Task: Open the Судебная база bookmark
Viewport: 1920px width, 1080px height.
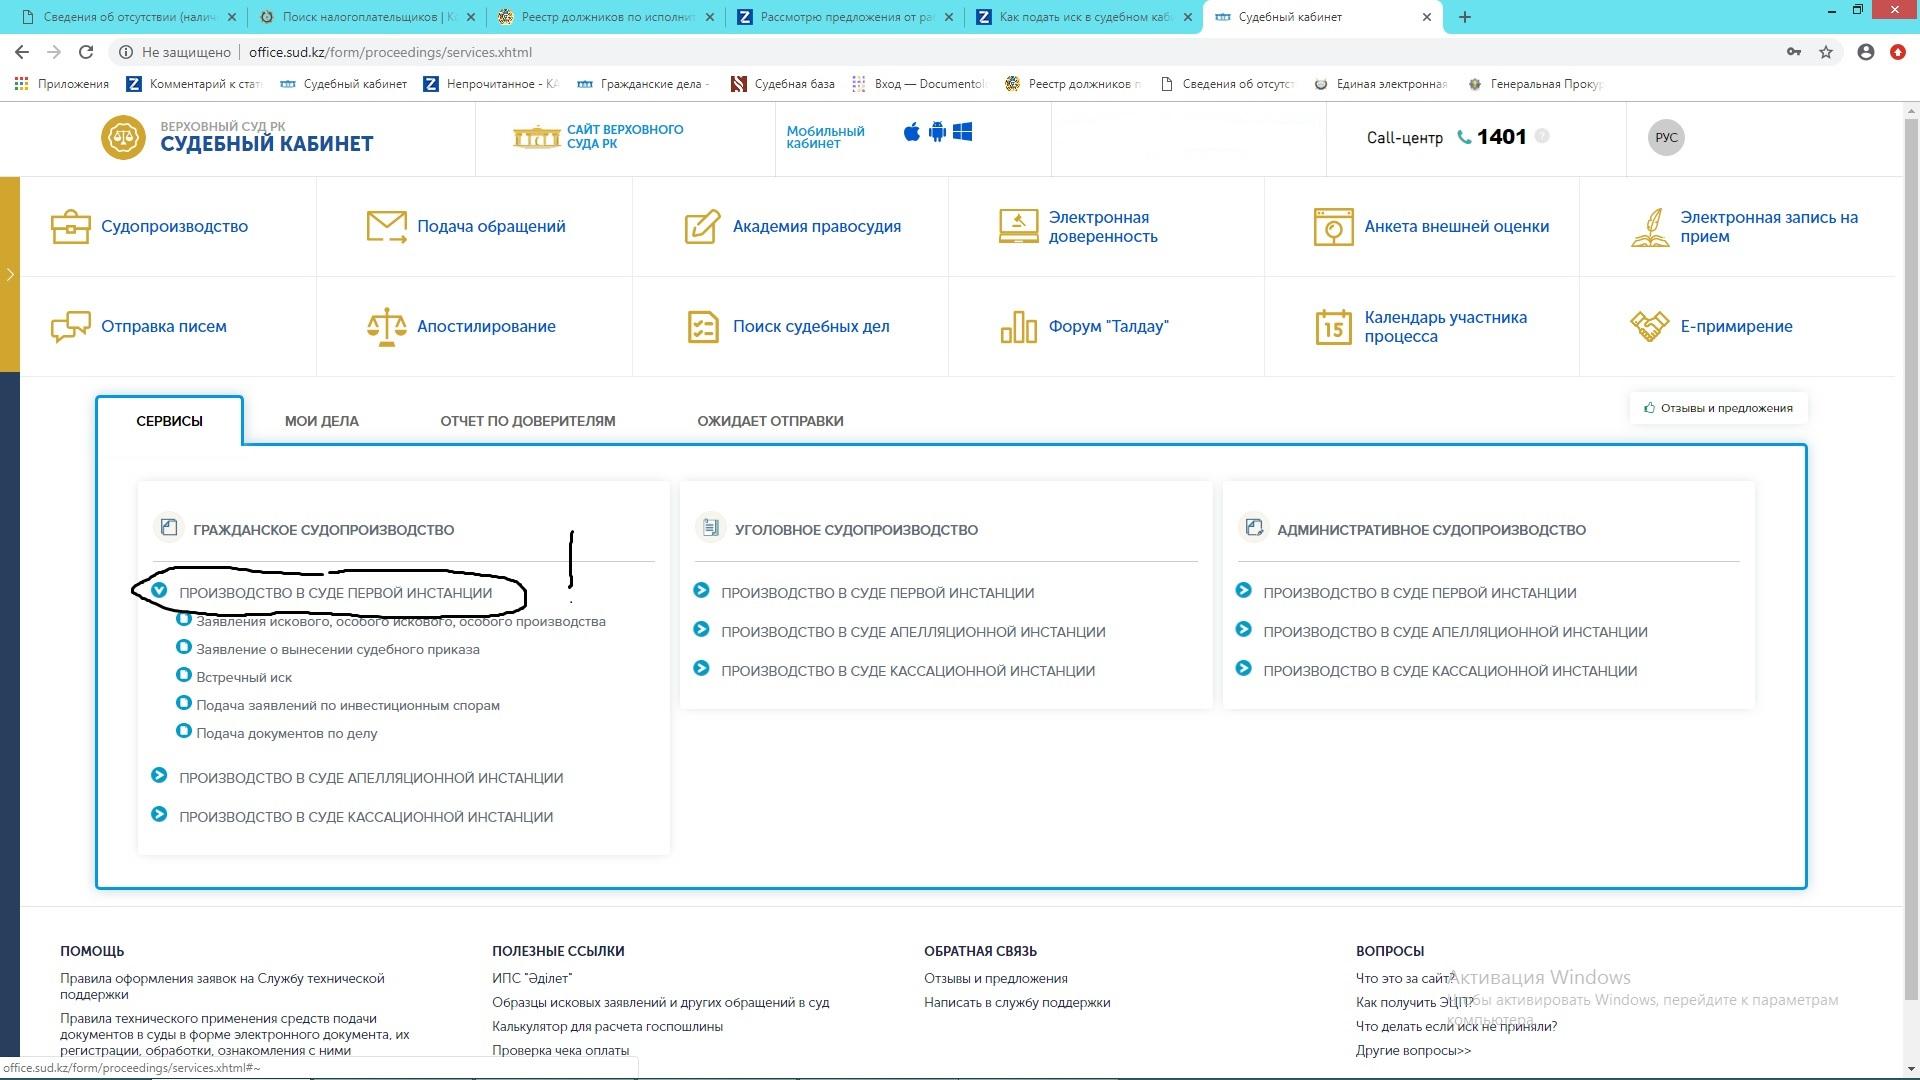Action: pyautogui.click(x=782, y=84)
